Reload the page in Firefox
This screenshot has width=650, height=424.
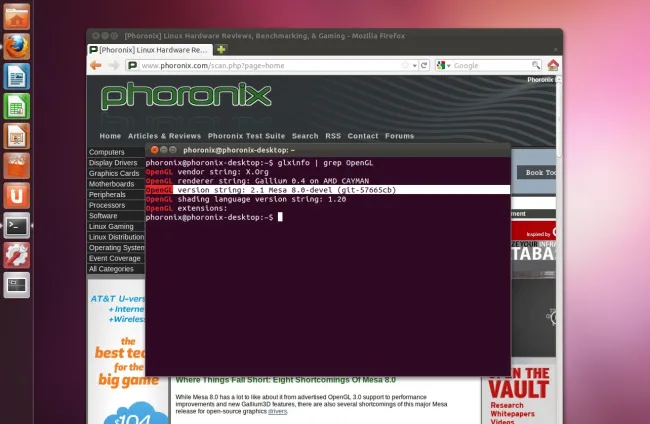[x=424, y=65]
